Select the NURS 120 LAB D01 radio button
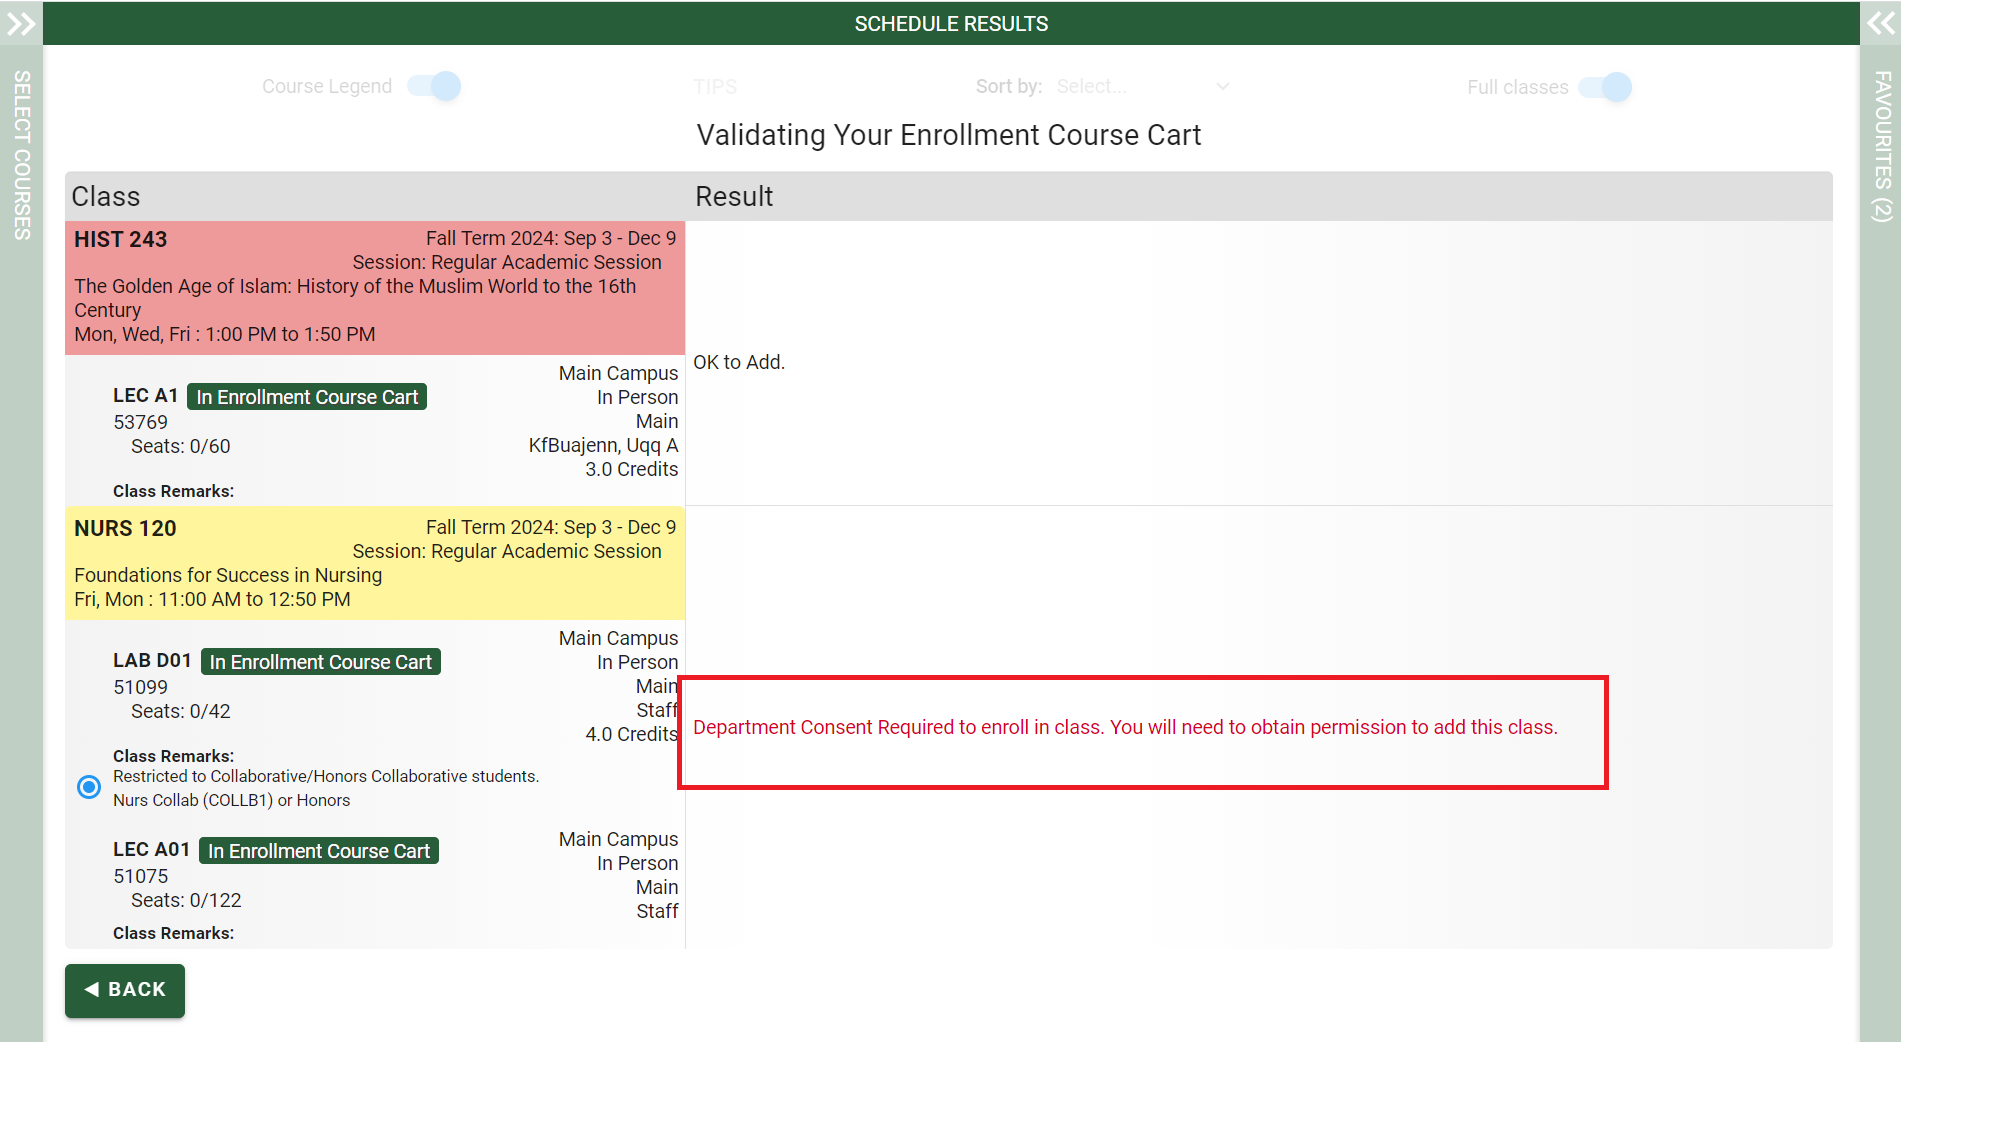Image resolution: width=2000 pixels, height=1125 pixels. point(89,787)
